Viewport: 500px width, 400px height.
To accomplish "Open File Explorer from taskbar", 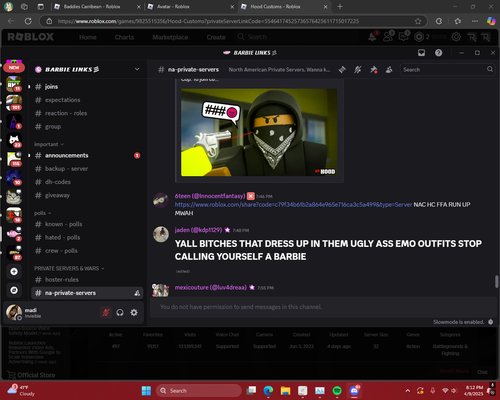I will point(285,391).
